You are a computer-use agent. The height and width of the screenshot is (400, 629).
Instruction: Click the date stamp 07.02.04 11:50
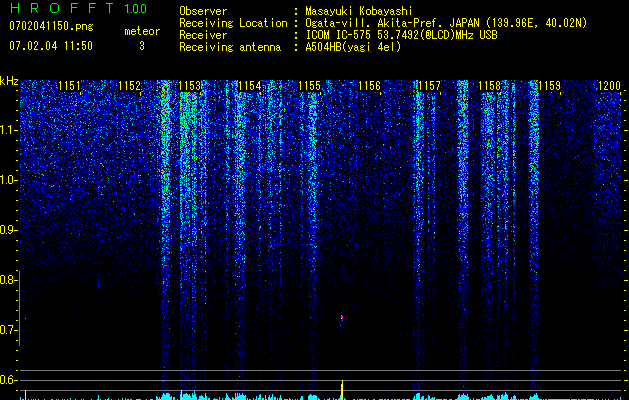tap(51, 46)
